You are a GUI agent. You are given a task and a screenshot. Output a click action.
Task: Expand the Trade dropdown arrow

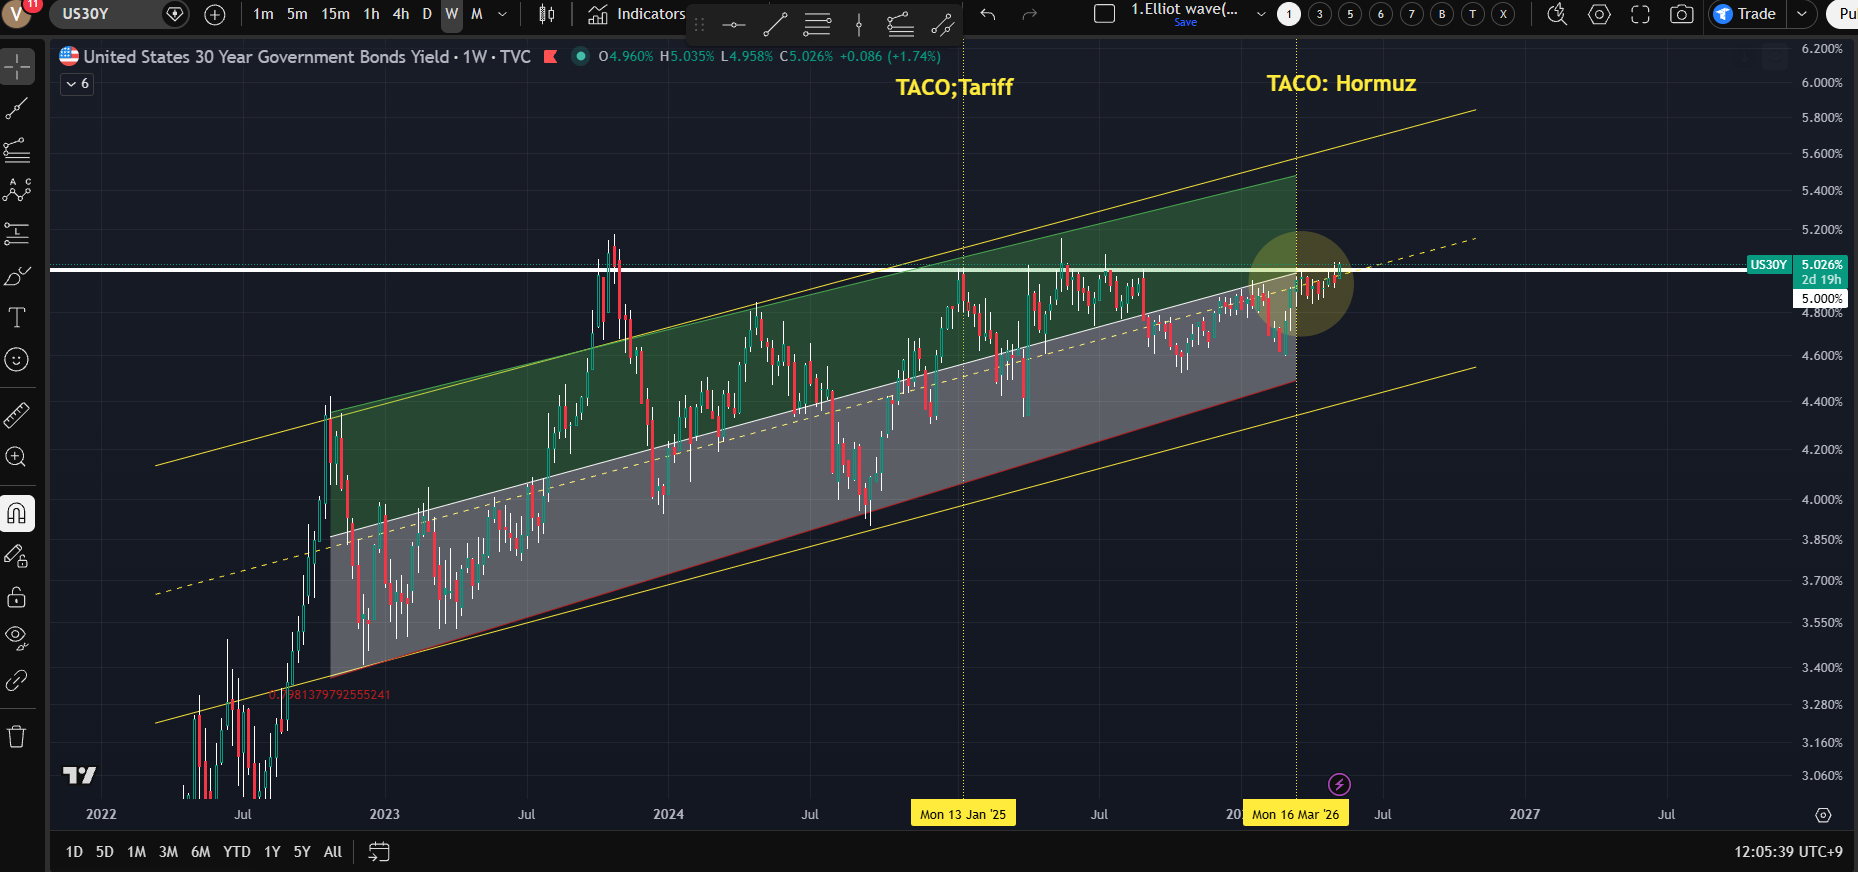1801,14
